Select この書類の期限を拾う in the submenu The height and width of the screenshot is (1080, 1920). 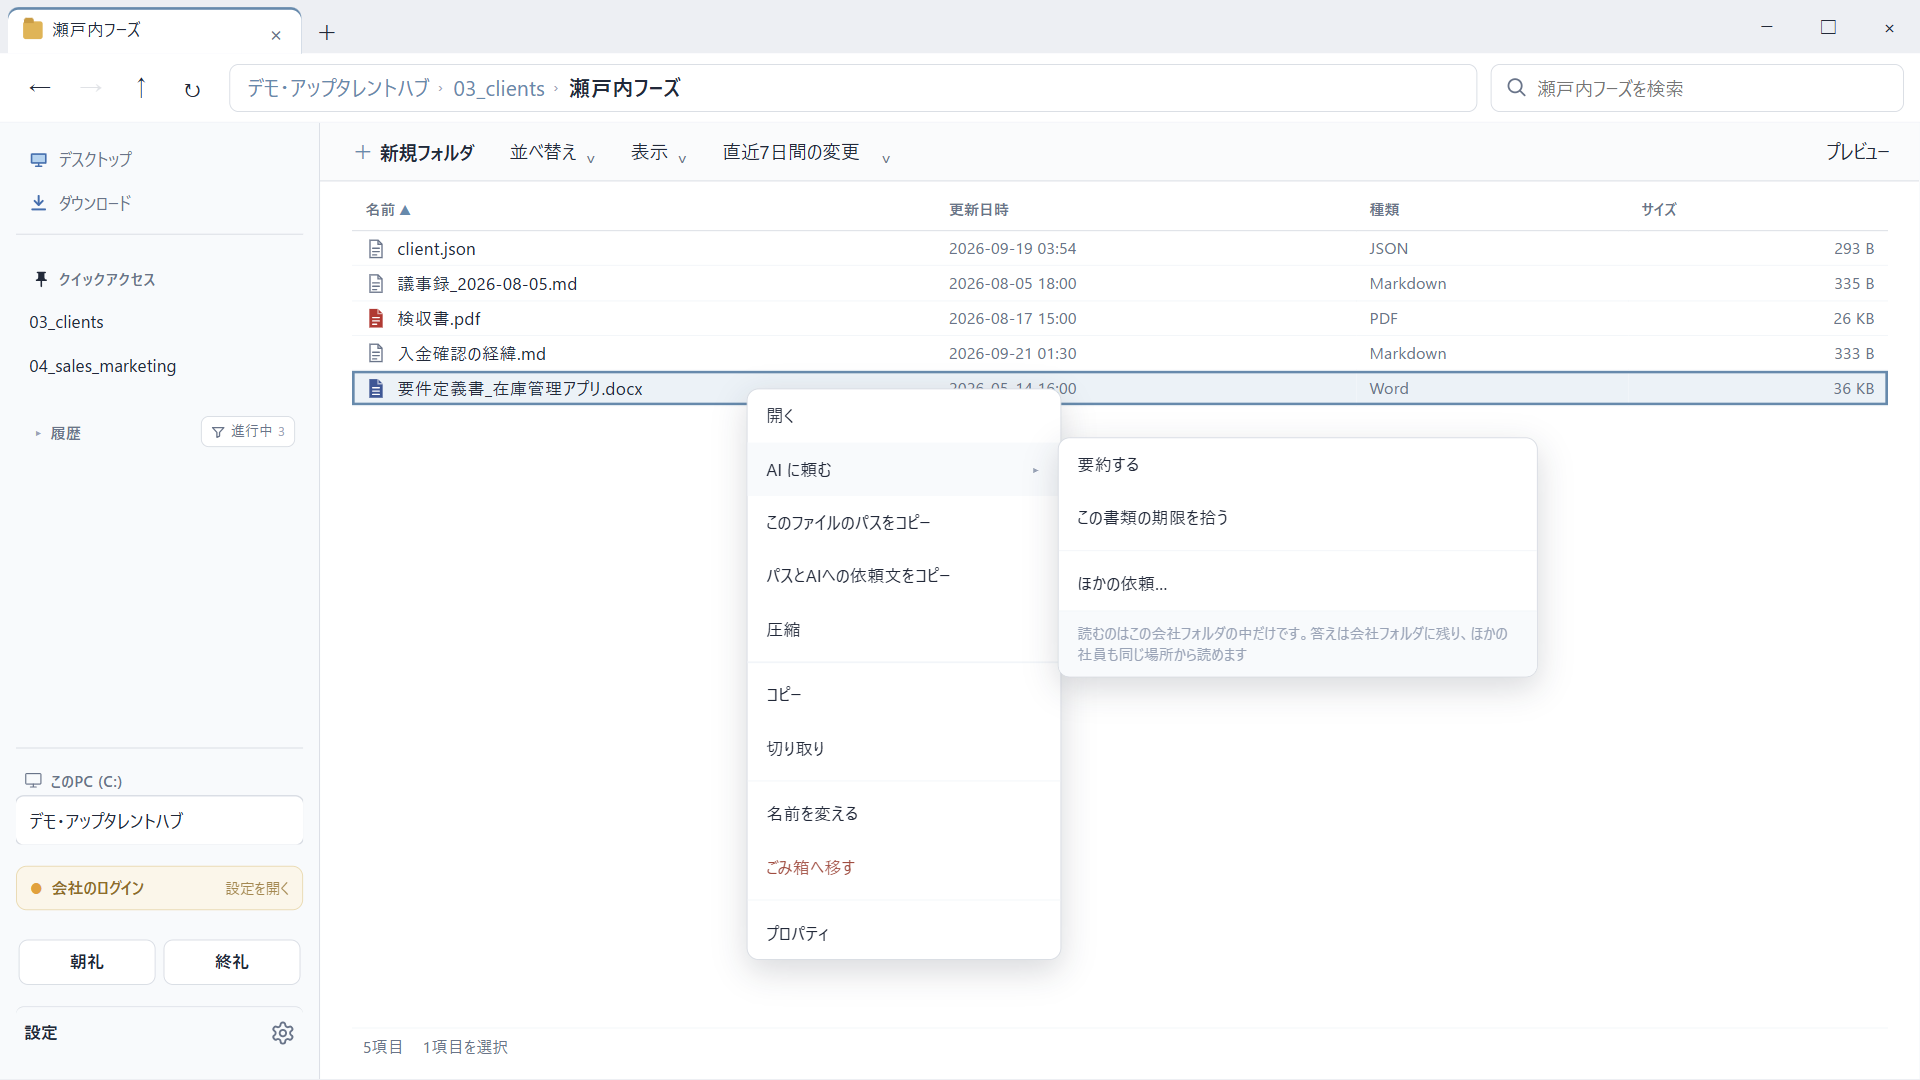(1297, 518)
